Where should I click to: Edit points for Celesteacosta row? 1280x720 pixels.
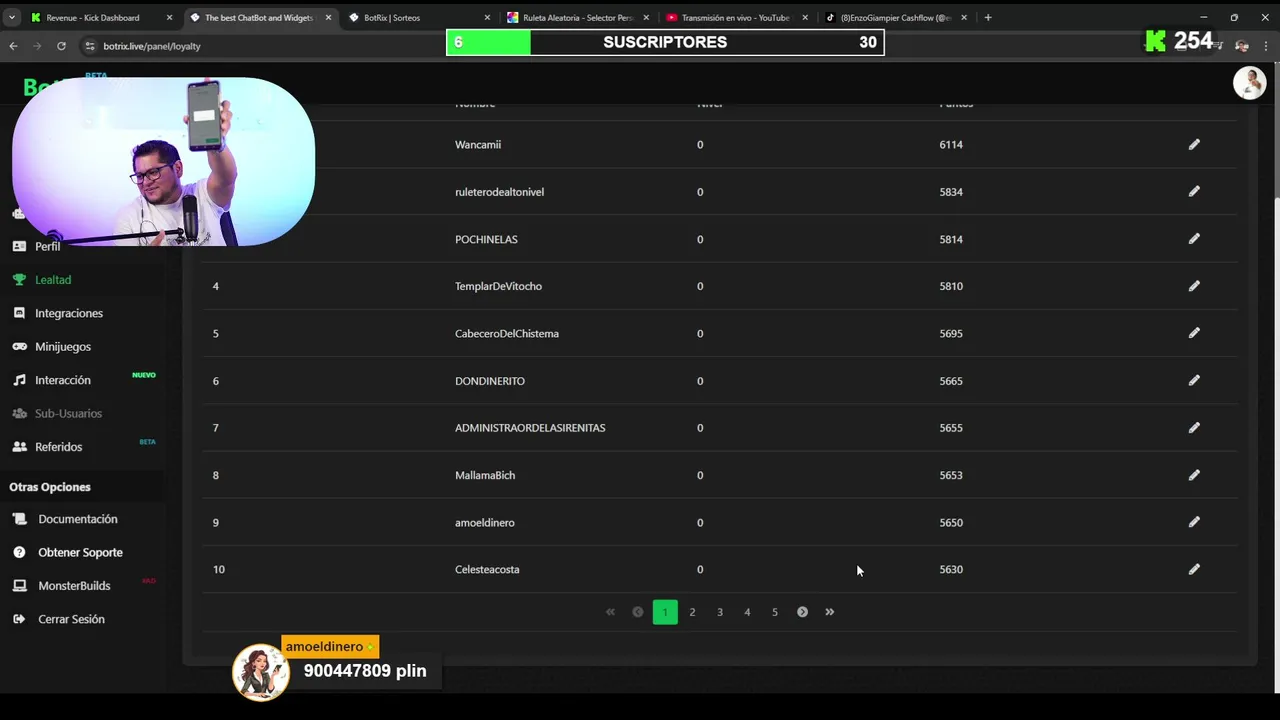[x=1194, y=569]
